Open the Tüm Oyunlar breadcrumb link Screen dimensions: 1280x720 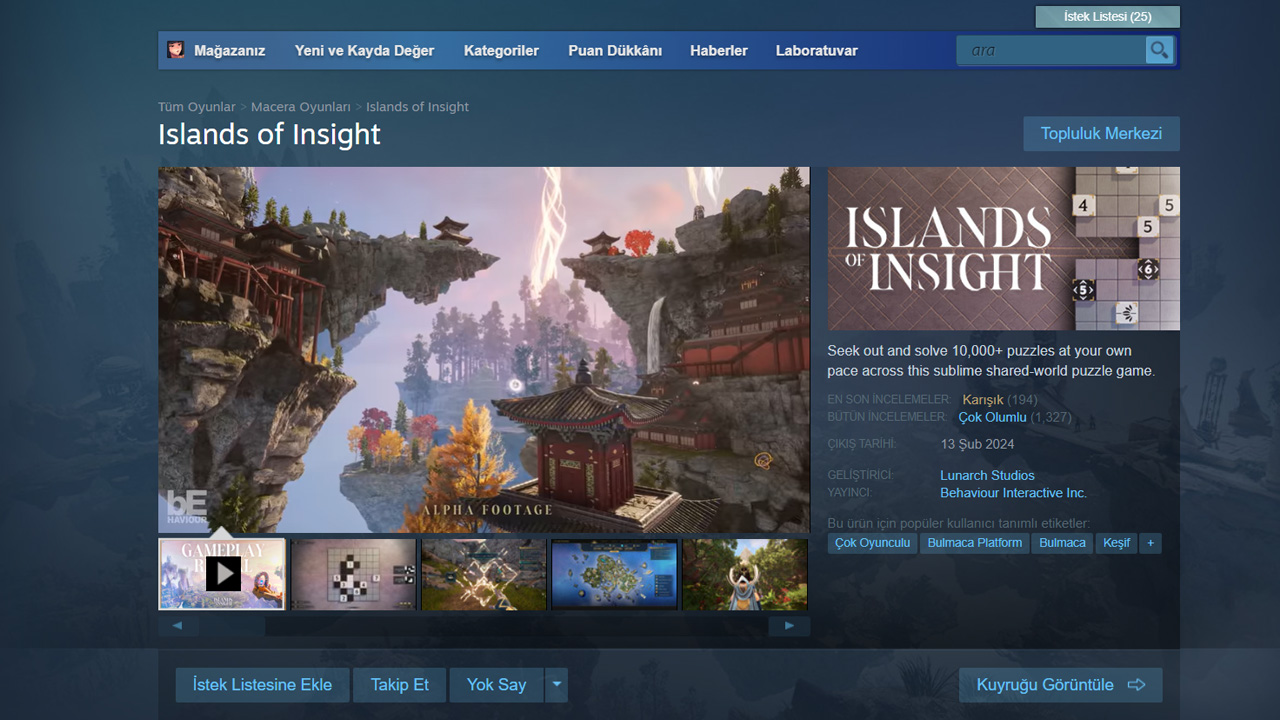(x=197, y=107)
